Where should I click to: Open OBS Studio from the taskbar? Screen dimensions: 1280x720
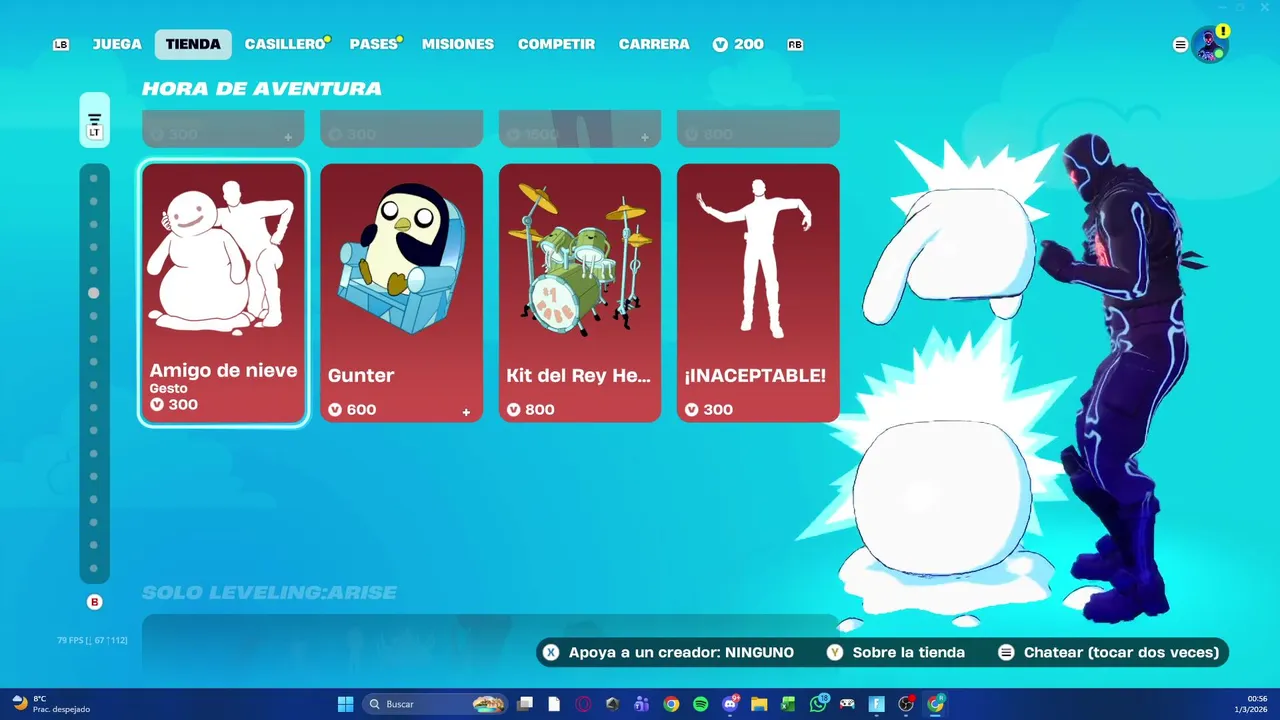tap(906, 704)
